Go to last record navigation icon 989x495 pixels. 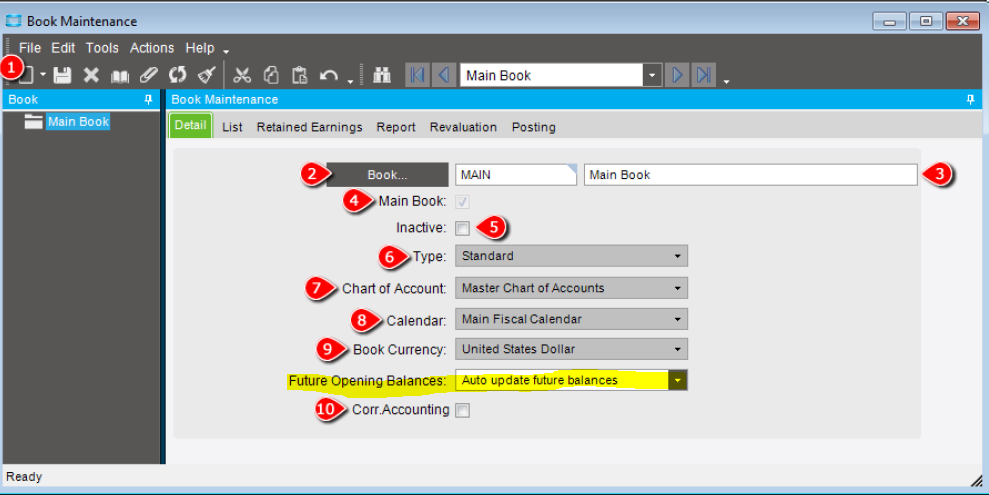(703, 76)
